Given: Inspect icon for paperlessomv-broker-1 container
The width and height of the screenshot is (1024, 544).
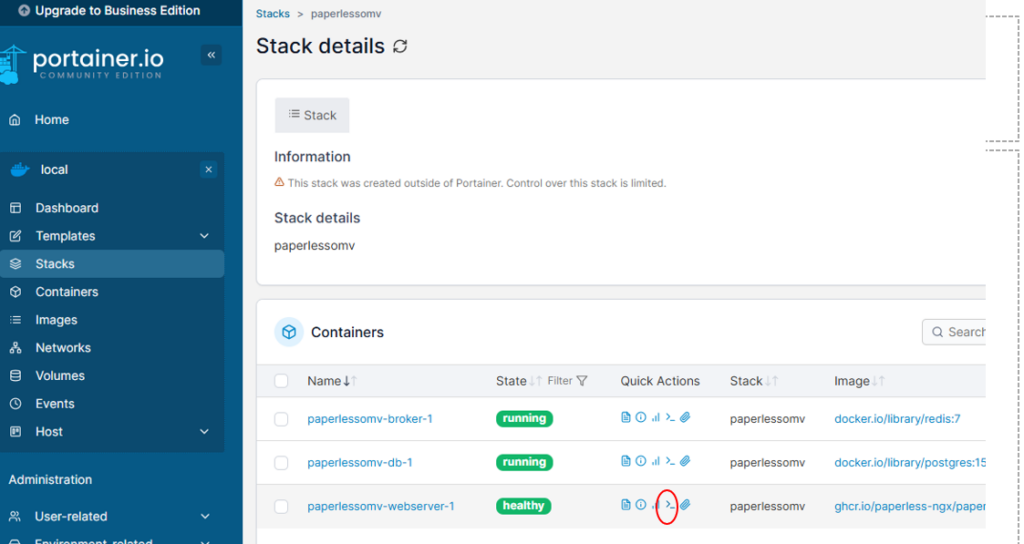Looking at the screenshot, I should (x=641, y=417).
